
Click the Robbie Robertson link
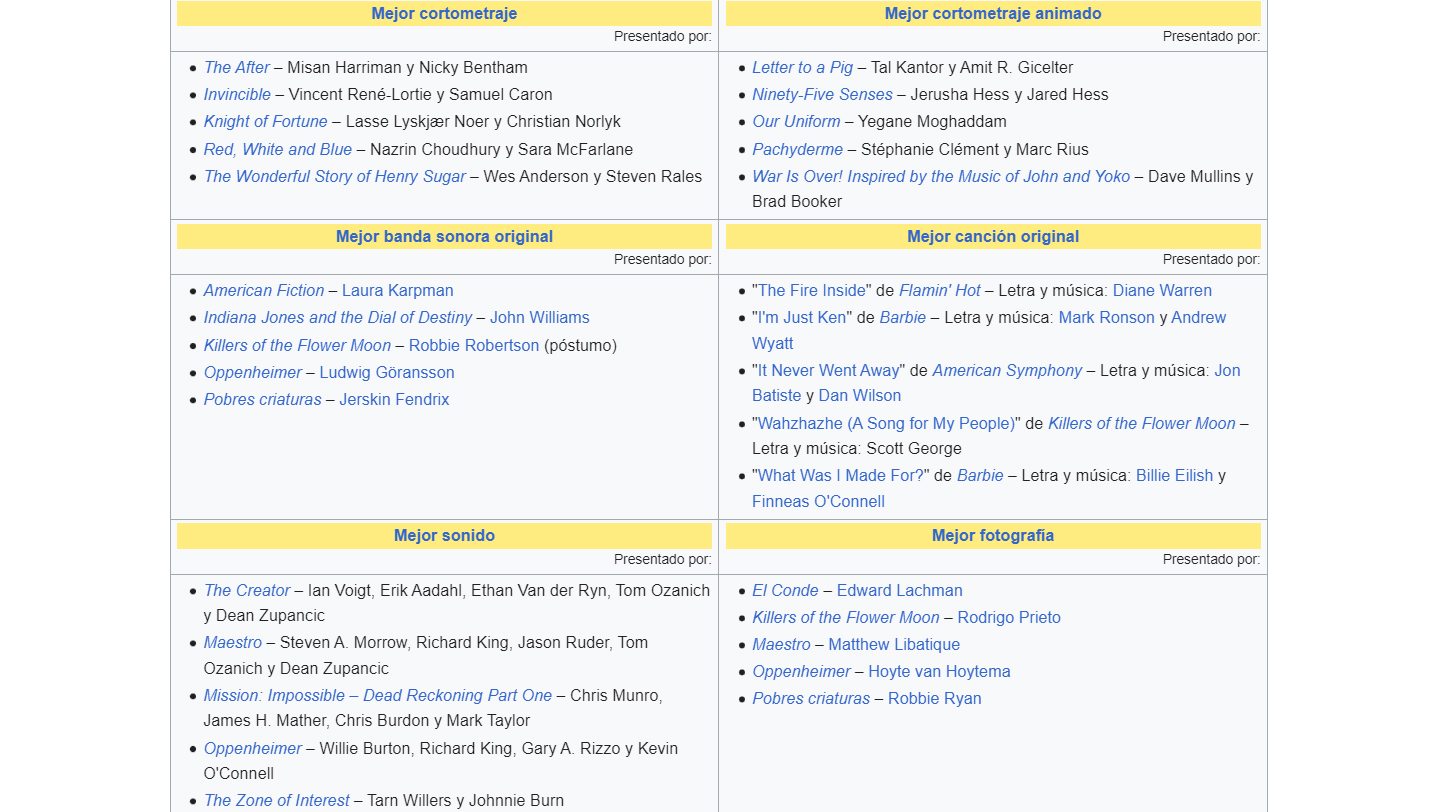(474, 346)
